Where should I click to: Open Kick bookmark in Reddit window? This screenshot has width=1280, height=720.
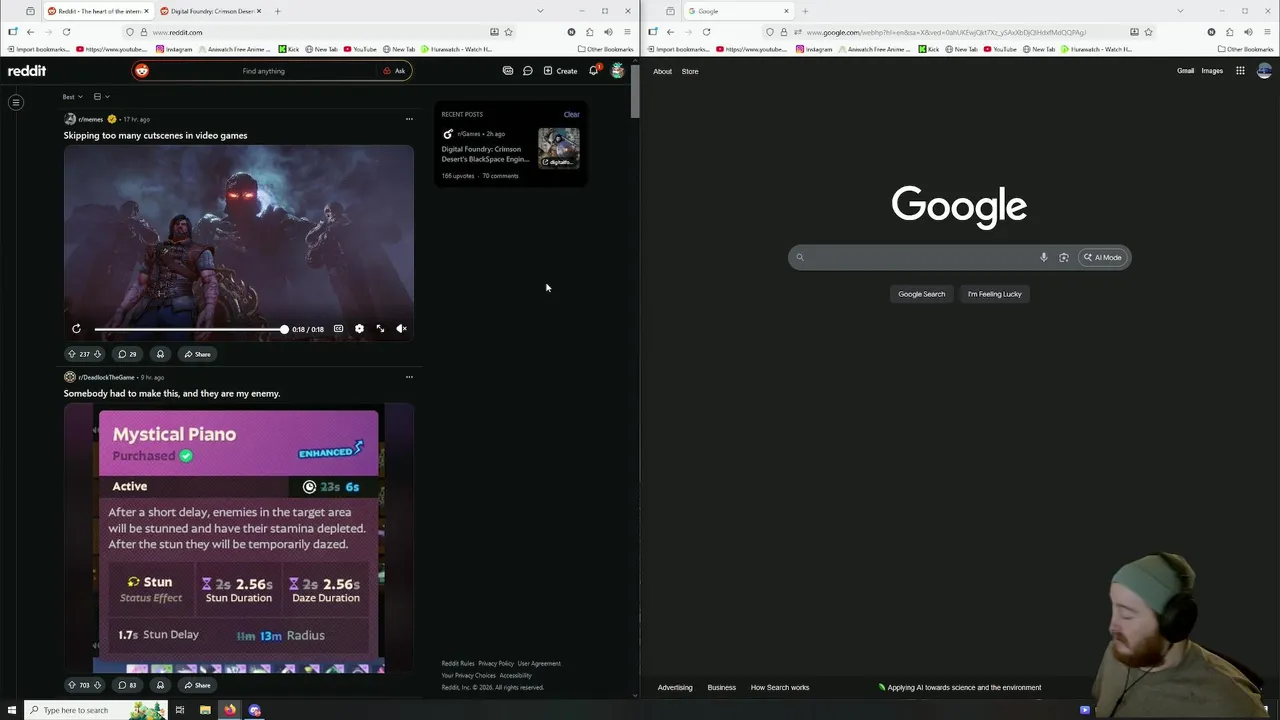[289, 49]
